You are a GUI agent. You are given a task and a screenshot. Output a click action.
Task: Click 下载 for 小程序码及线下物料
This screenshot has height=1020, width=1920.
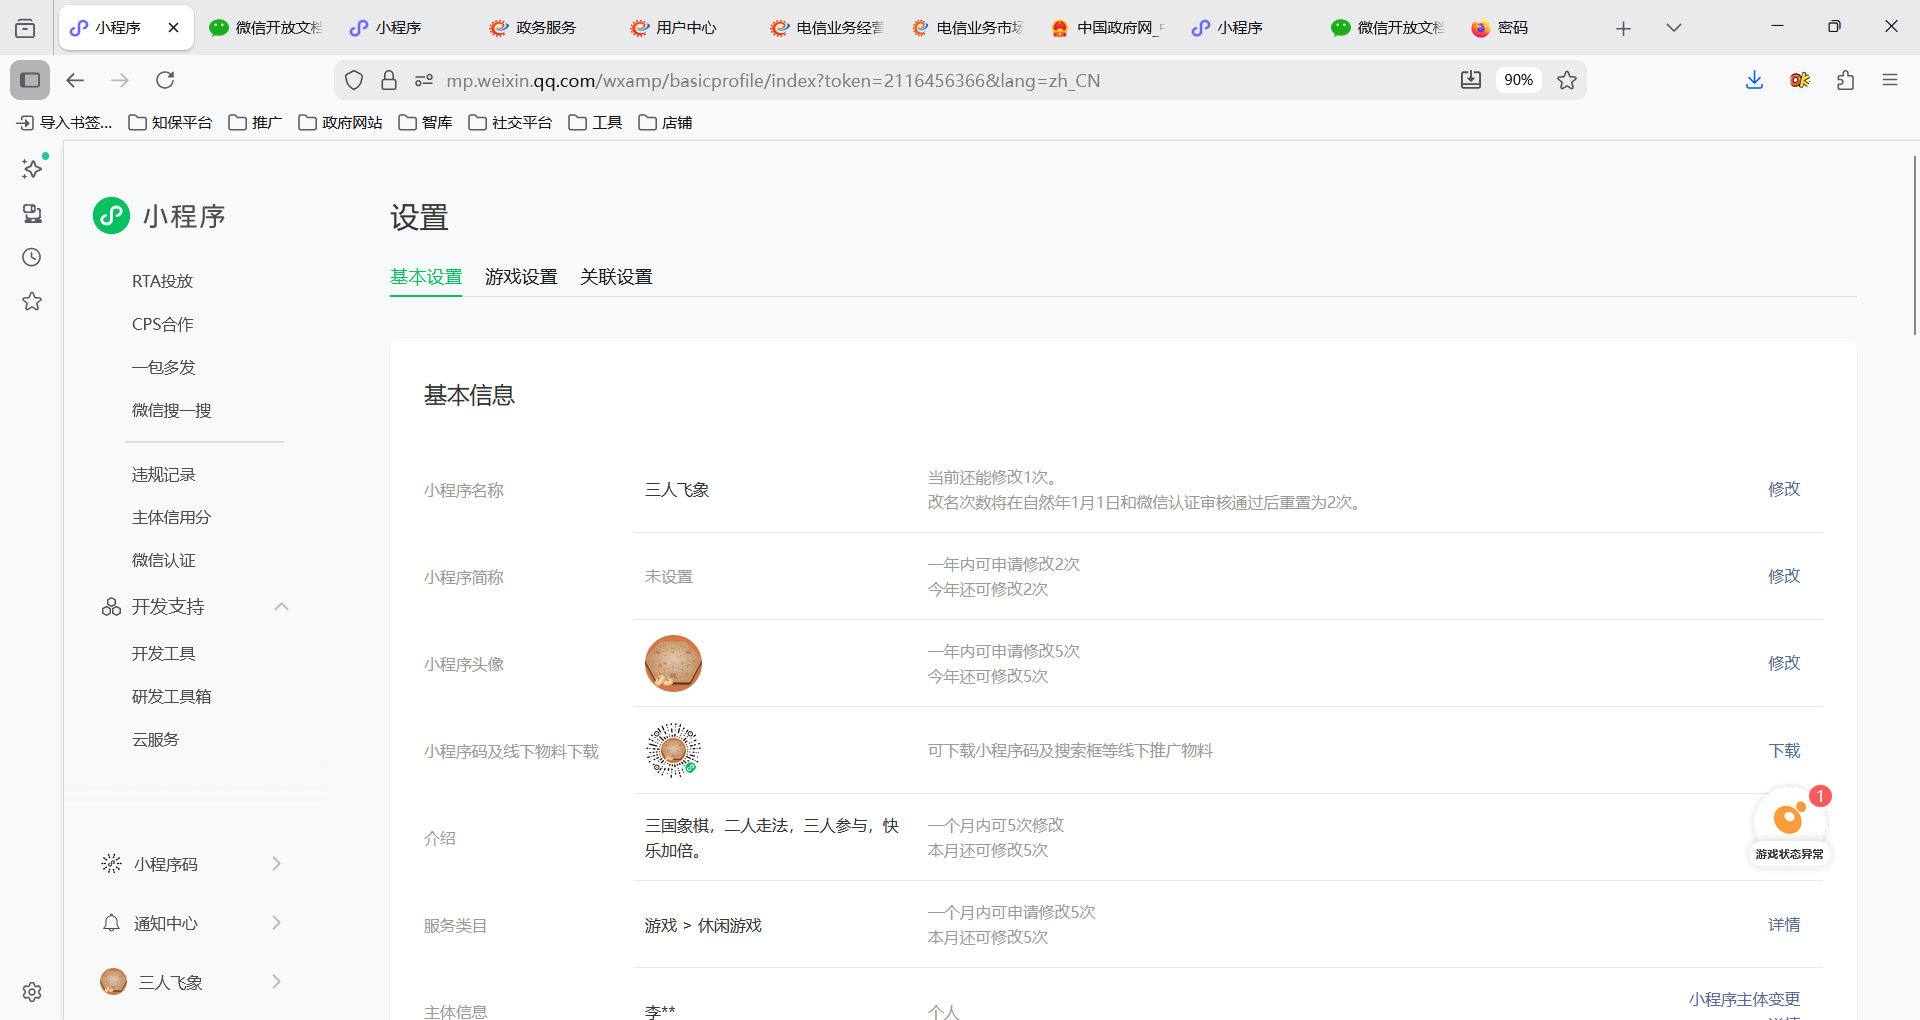(x=1784, y=751)
